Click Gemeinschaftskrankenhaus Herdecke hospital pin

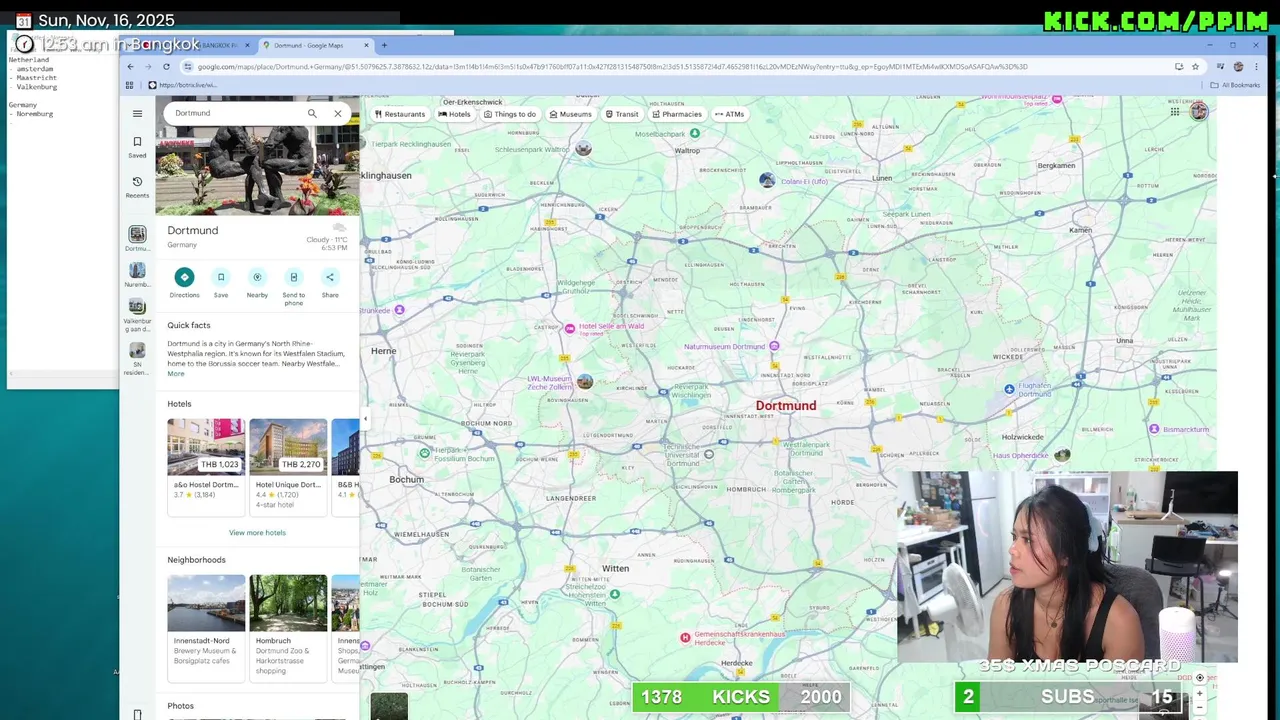(x=685, y=637)
